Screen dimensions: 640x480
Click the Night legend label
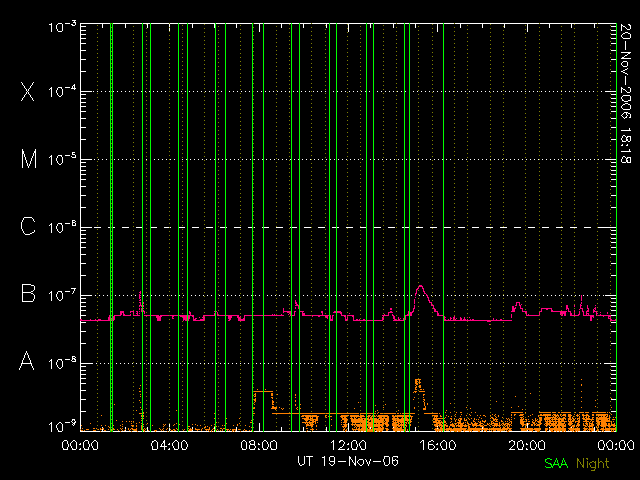tap(593, 464)
